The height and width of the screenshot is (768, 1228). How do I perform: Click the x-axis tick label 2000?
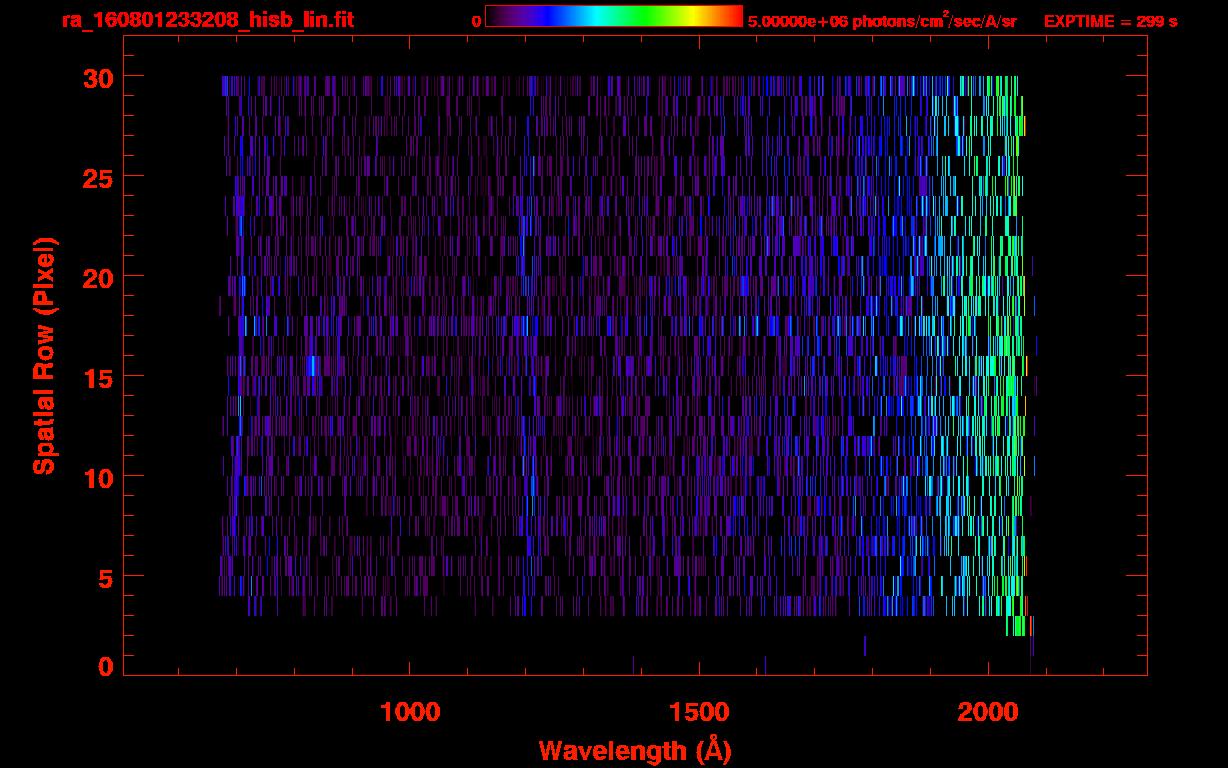pos(988,712)
